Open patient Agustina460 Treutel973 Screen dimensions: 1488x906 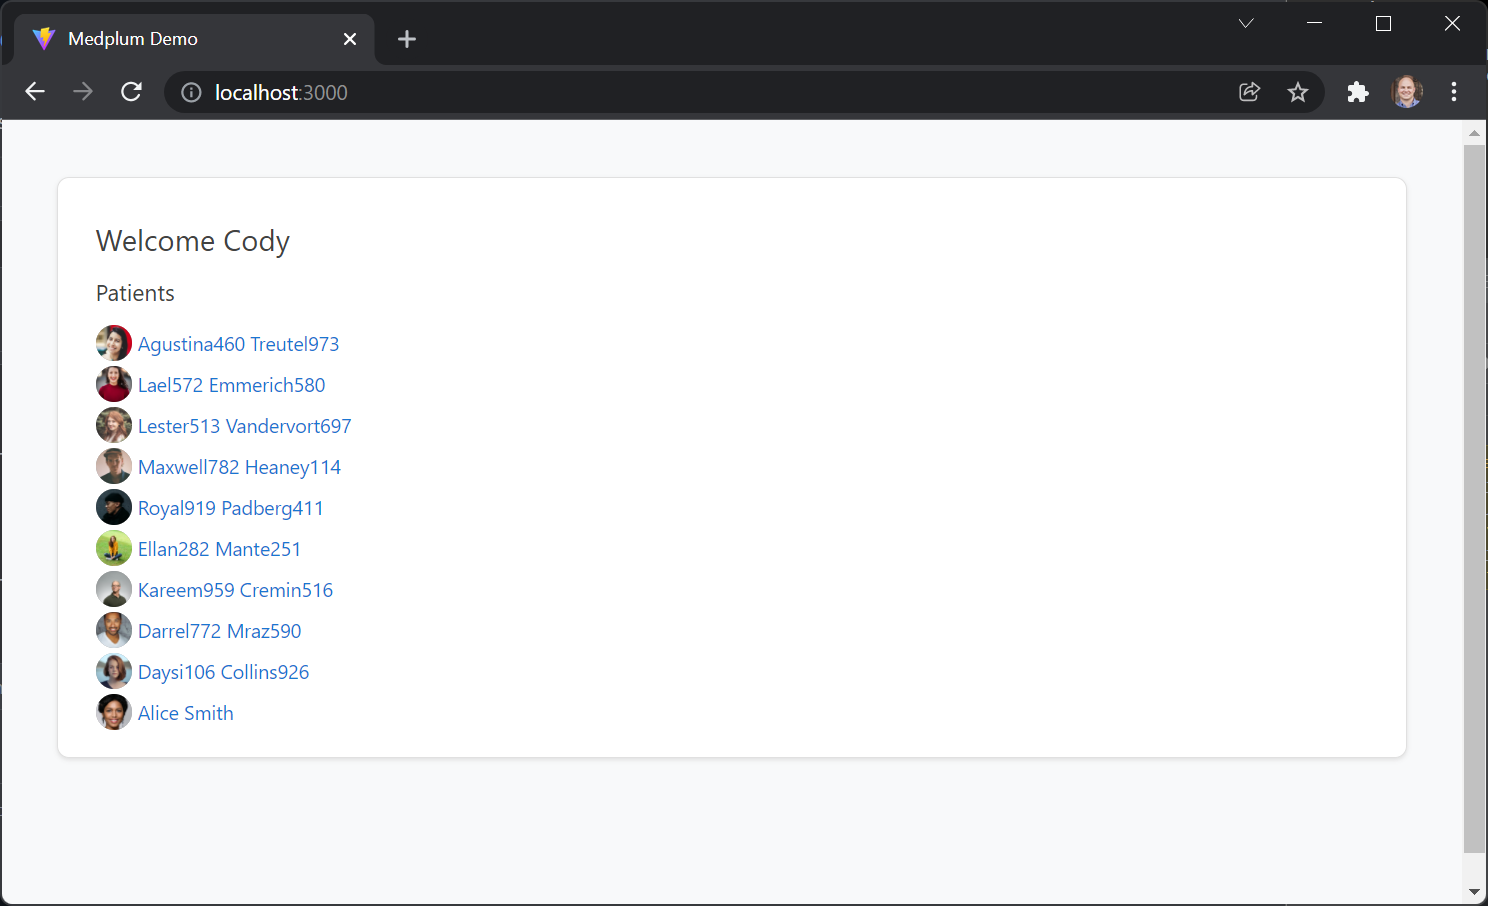(238, 343)
